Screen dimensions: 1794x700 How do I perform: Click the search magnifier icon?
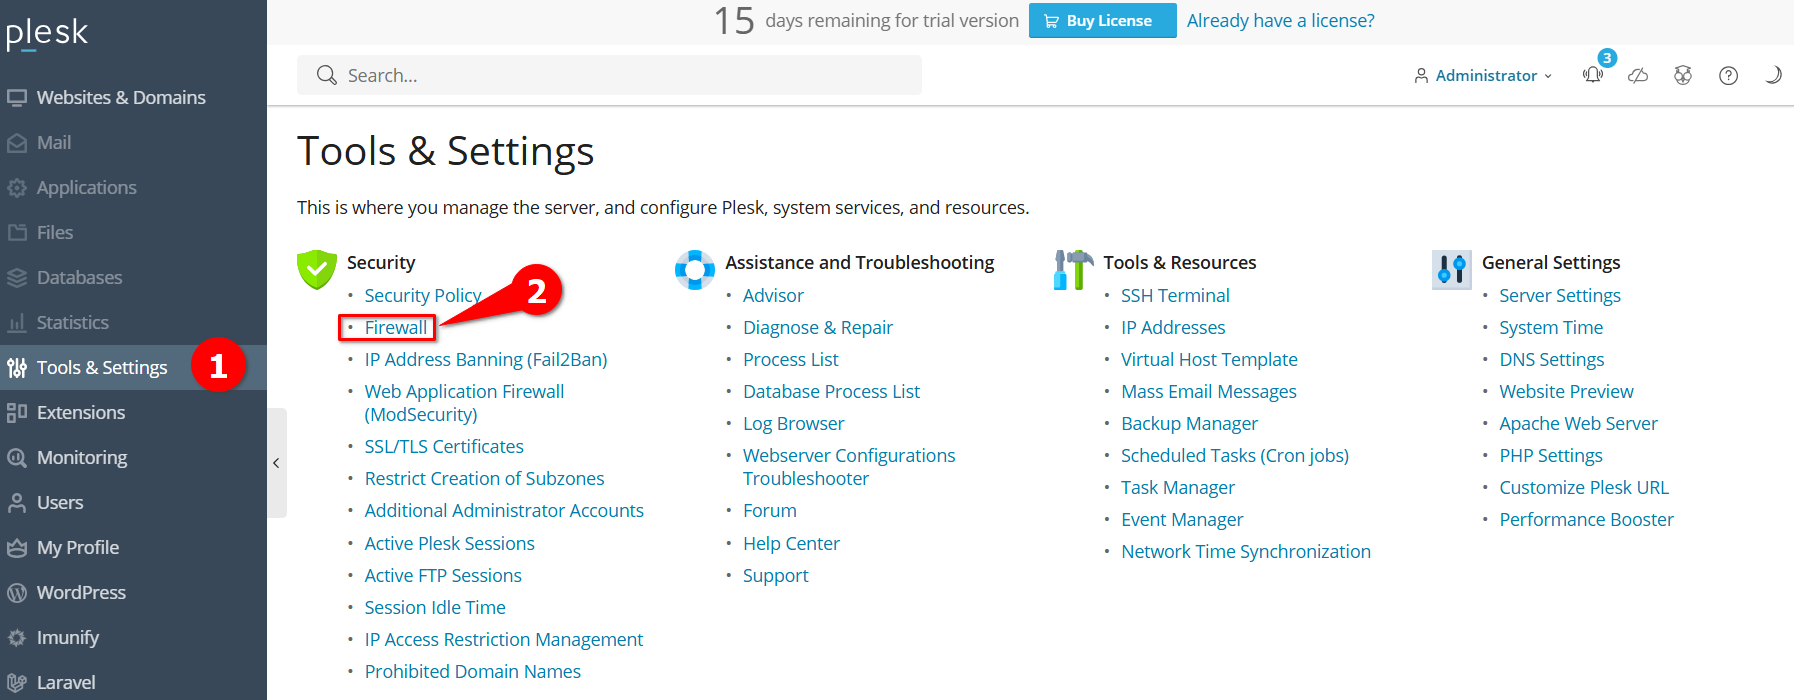click(326, 75)
